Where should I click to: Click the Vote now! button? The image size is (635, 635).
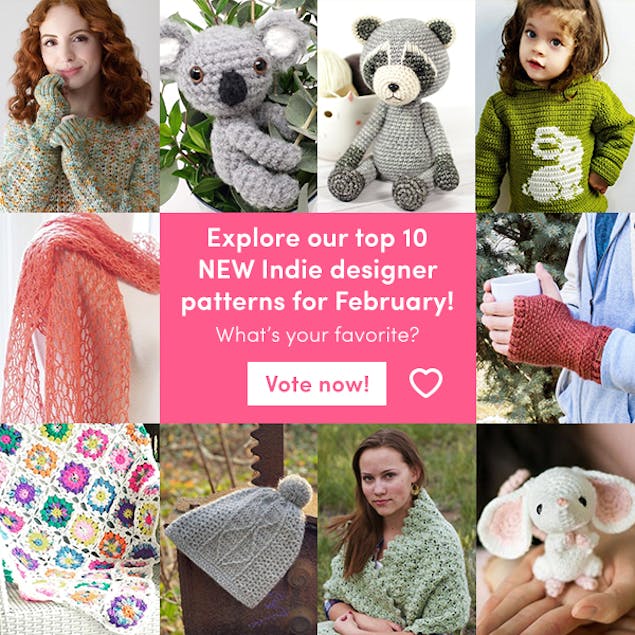click(x=317, y=384)
